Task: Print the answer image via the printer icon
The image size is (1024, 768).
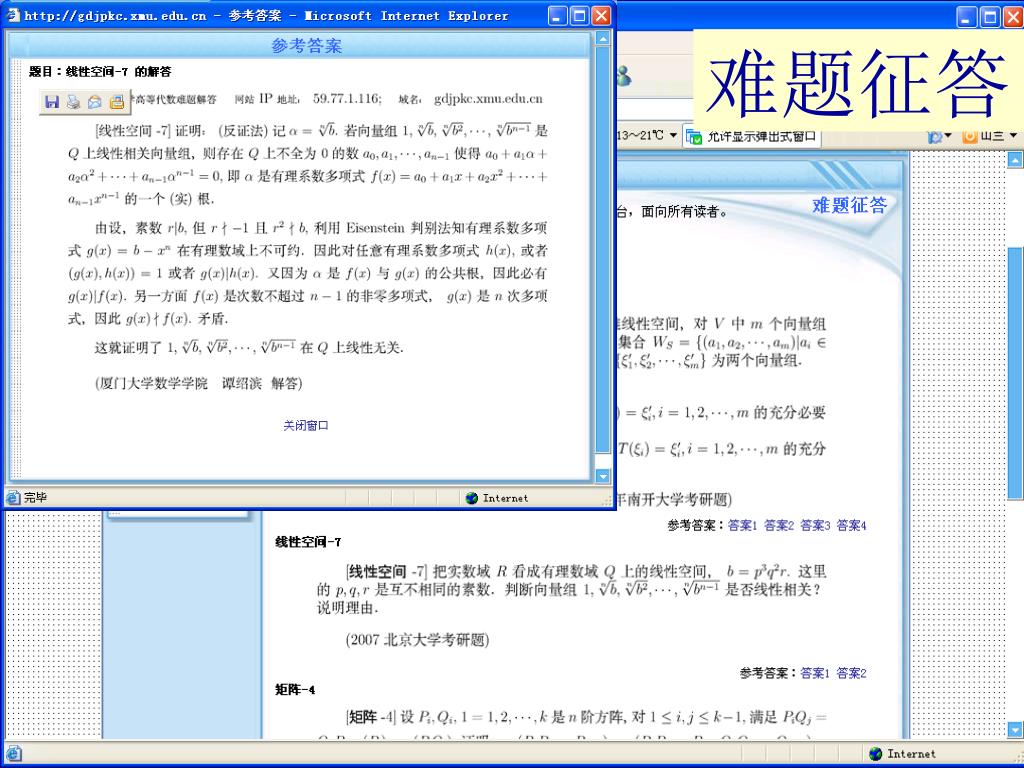Action: click(x=73, y=101)
